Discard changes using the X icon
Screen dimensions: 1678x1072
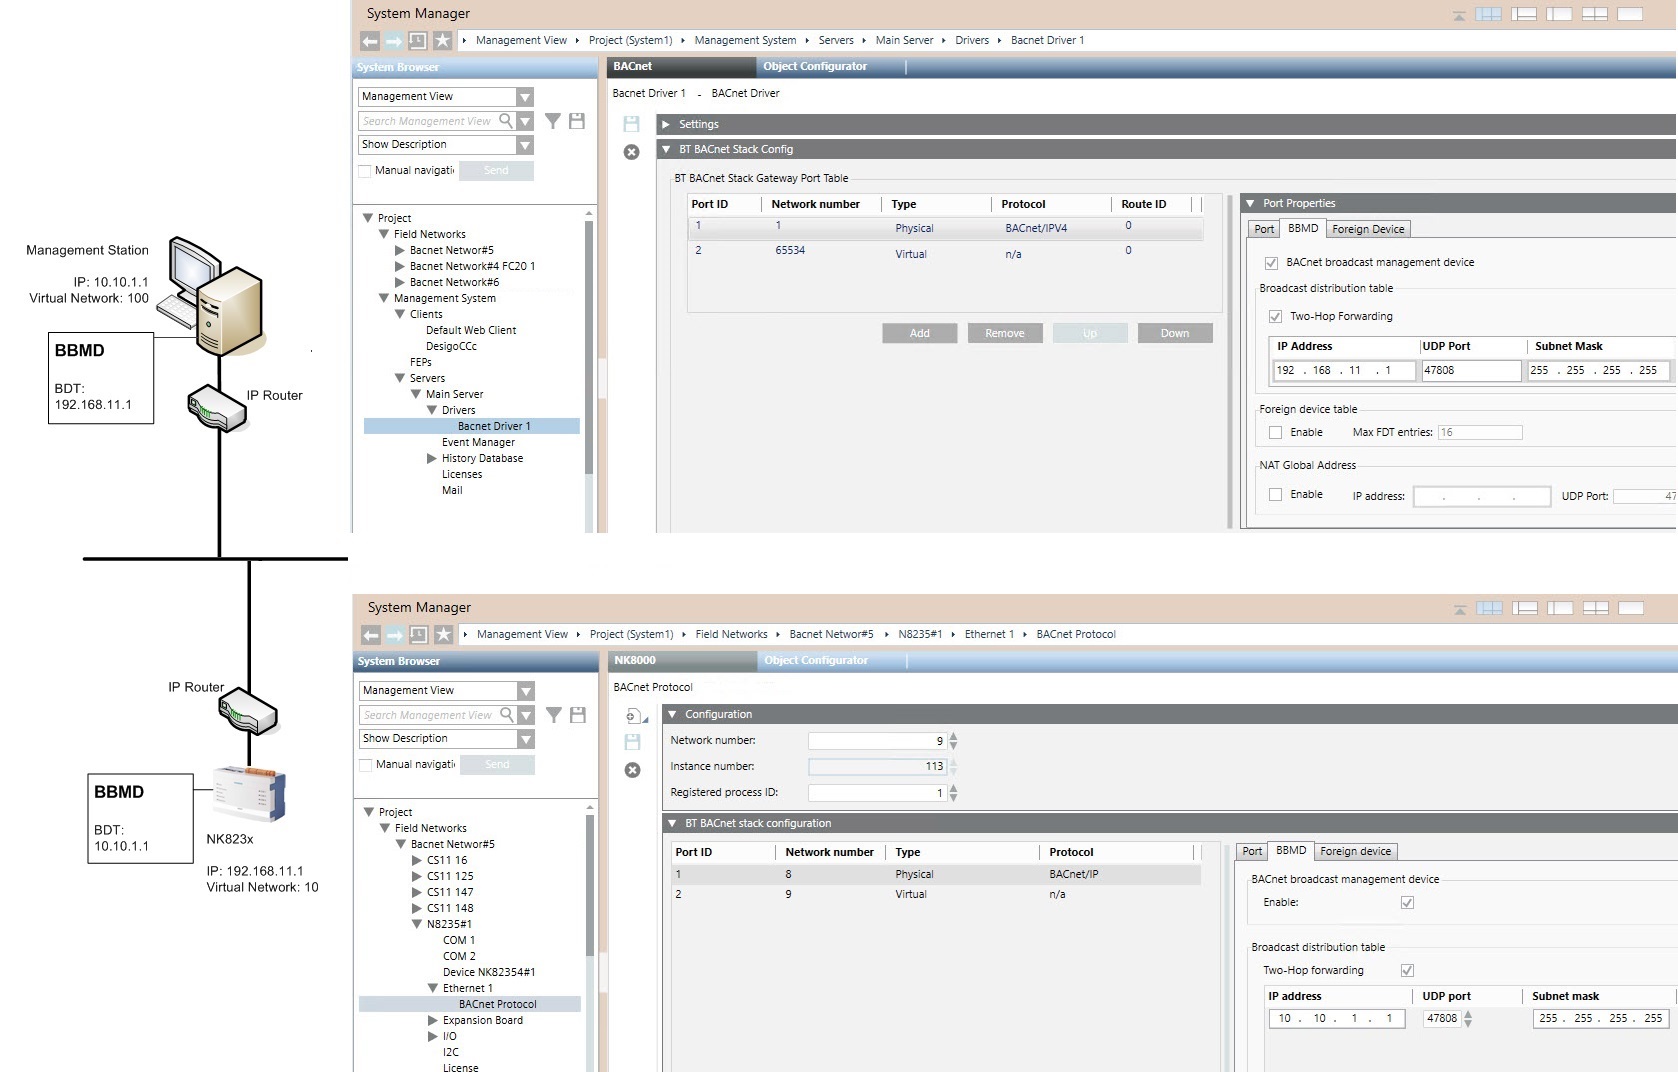click(x=630, y=152)
